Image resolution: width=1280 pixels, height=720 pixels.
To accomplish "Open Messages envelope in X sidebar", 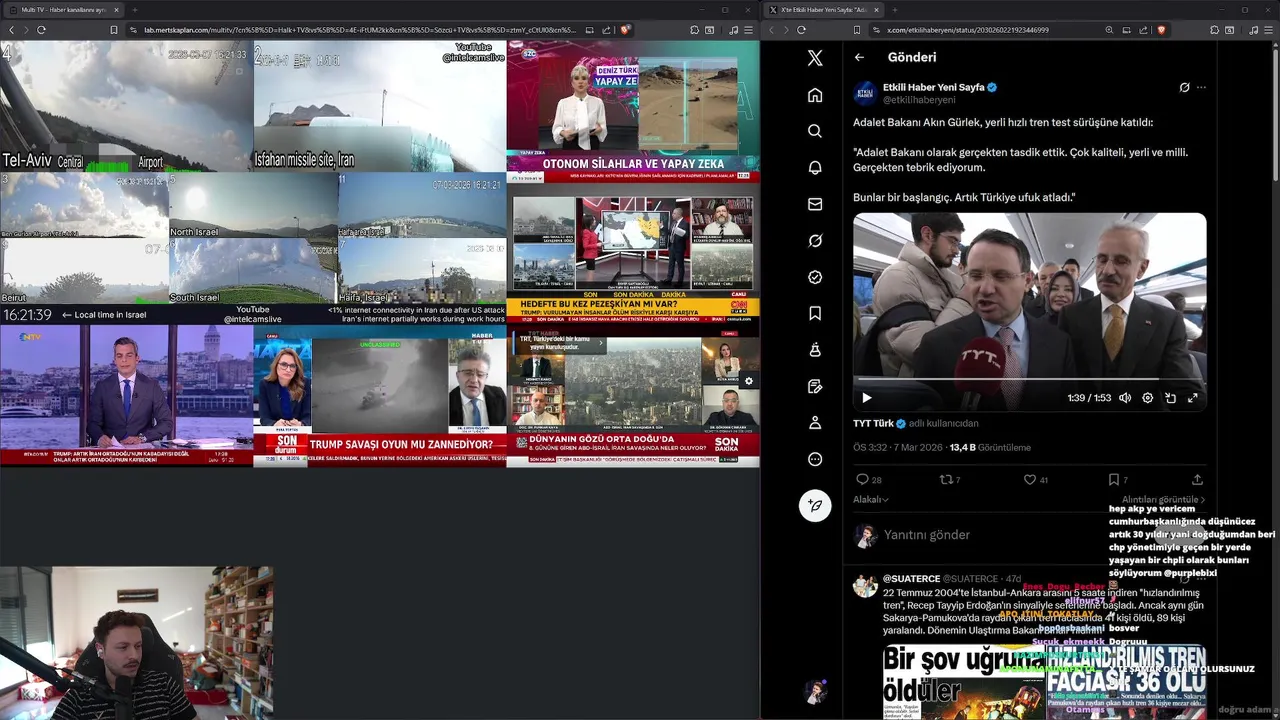I will coord(815,204).
